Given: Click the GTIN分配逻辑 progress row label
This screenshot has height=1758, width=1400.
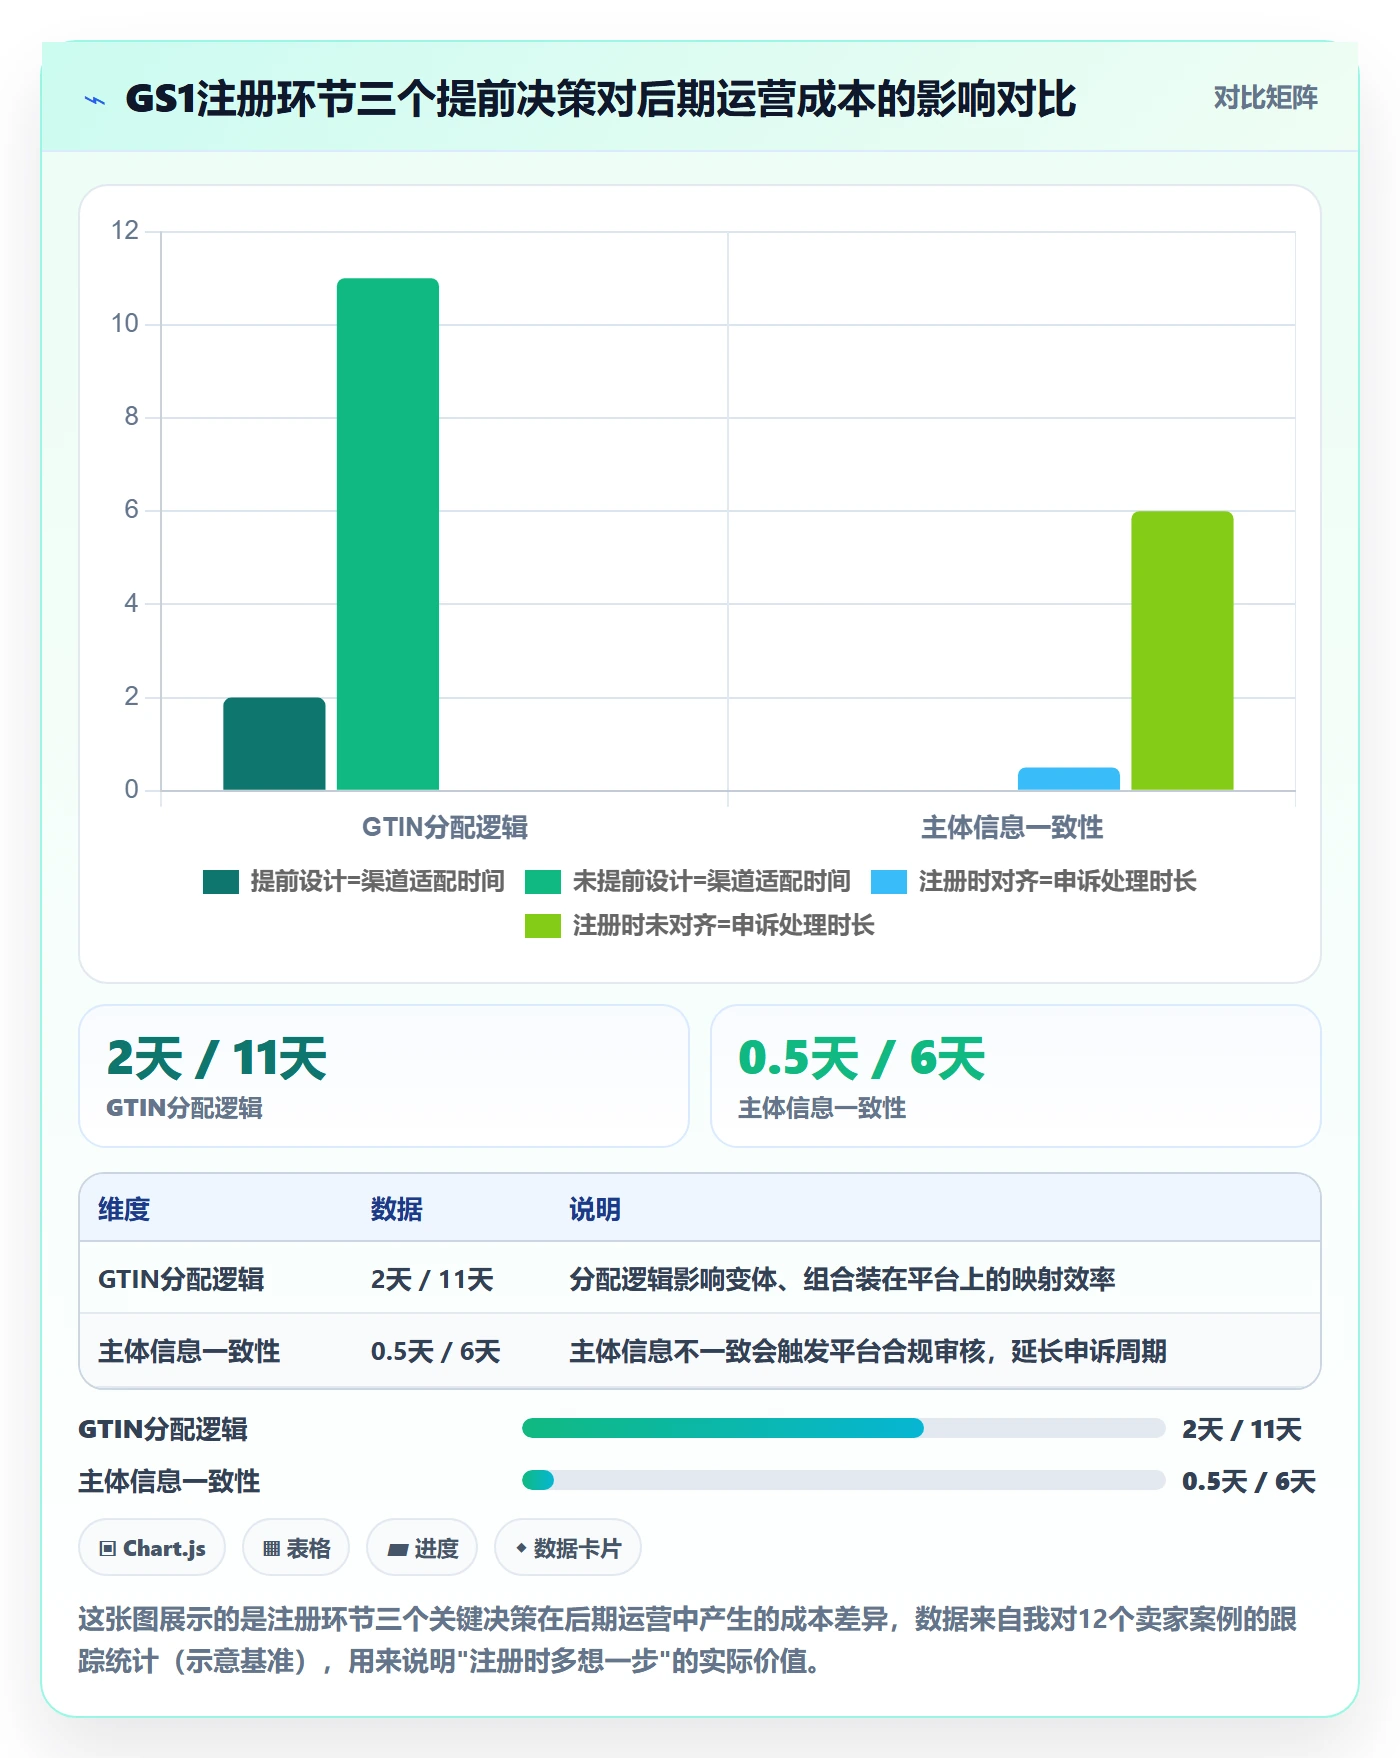Looking at the screenshot, I should coord(163,1429).
